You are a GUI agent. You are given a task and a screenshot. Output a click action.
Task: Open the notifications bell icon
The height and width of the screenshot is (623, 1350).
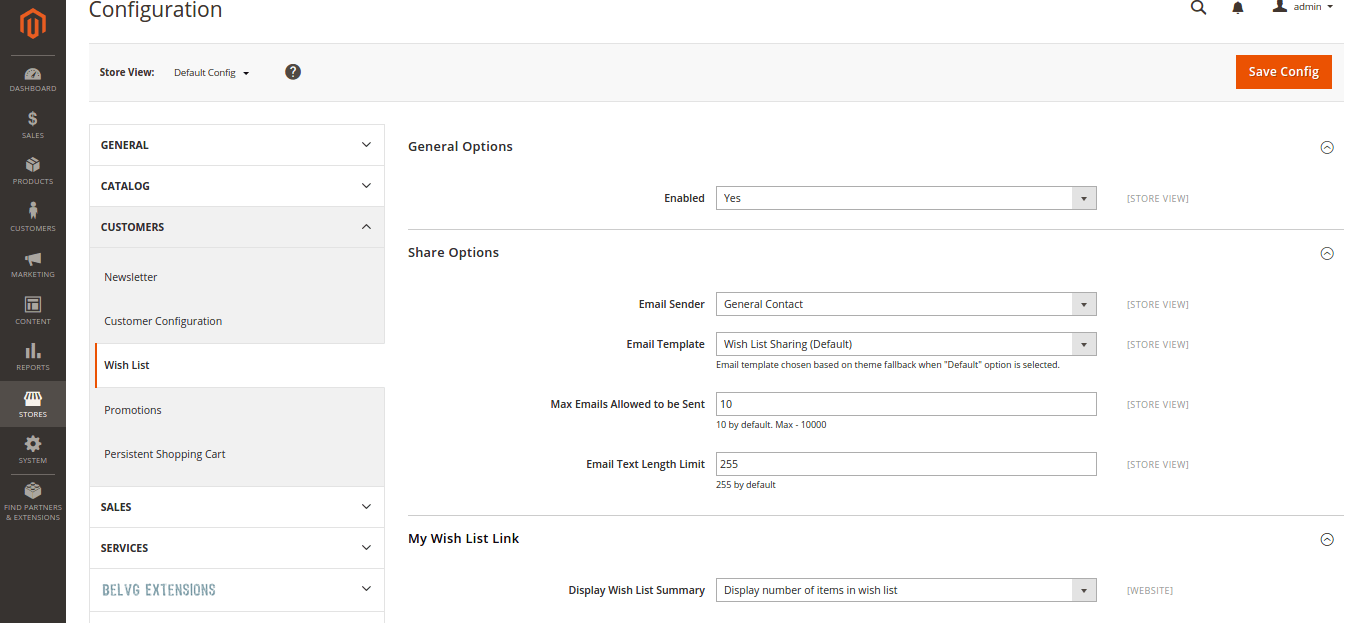[1238, 8]
